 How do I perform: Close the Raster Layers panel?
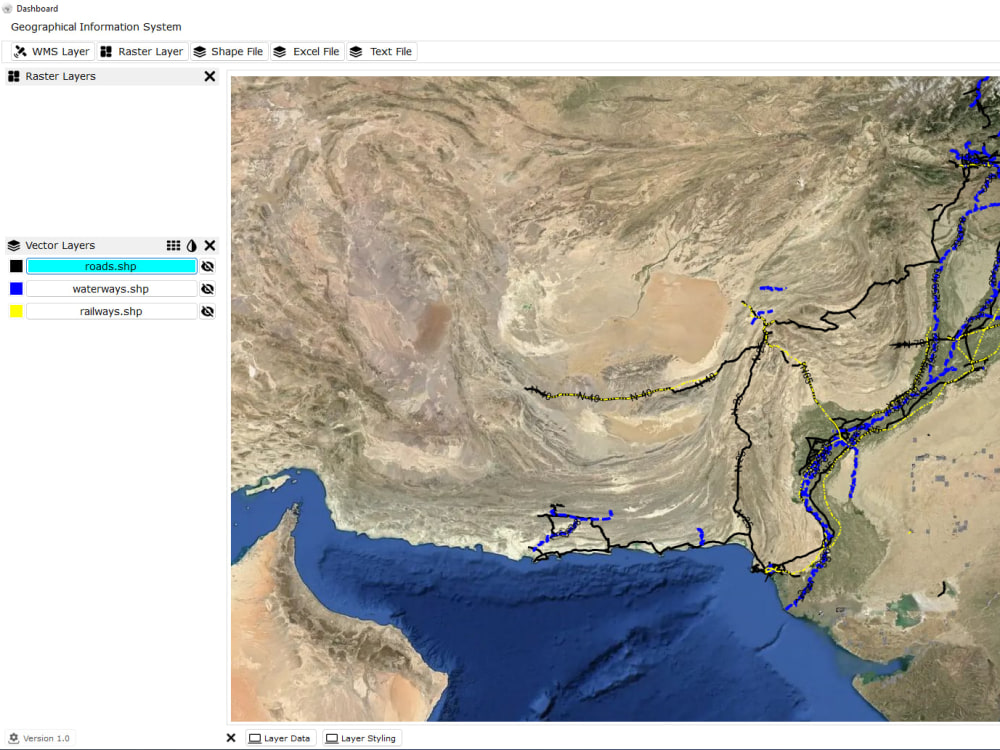point(210,77)
